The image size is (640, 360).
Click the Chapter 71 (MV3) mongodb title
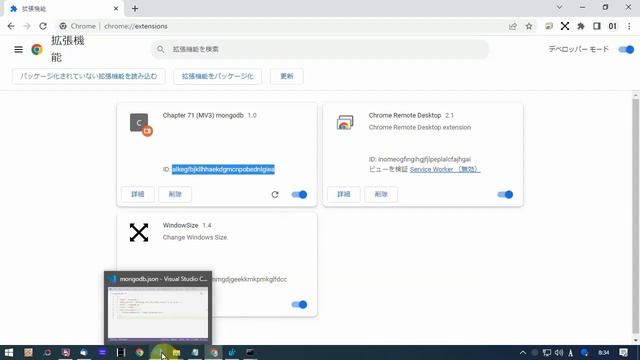pos(203,116)
